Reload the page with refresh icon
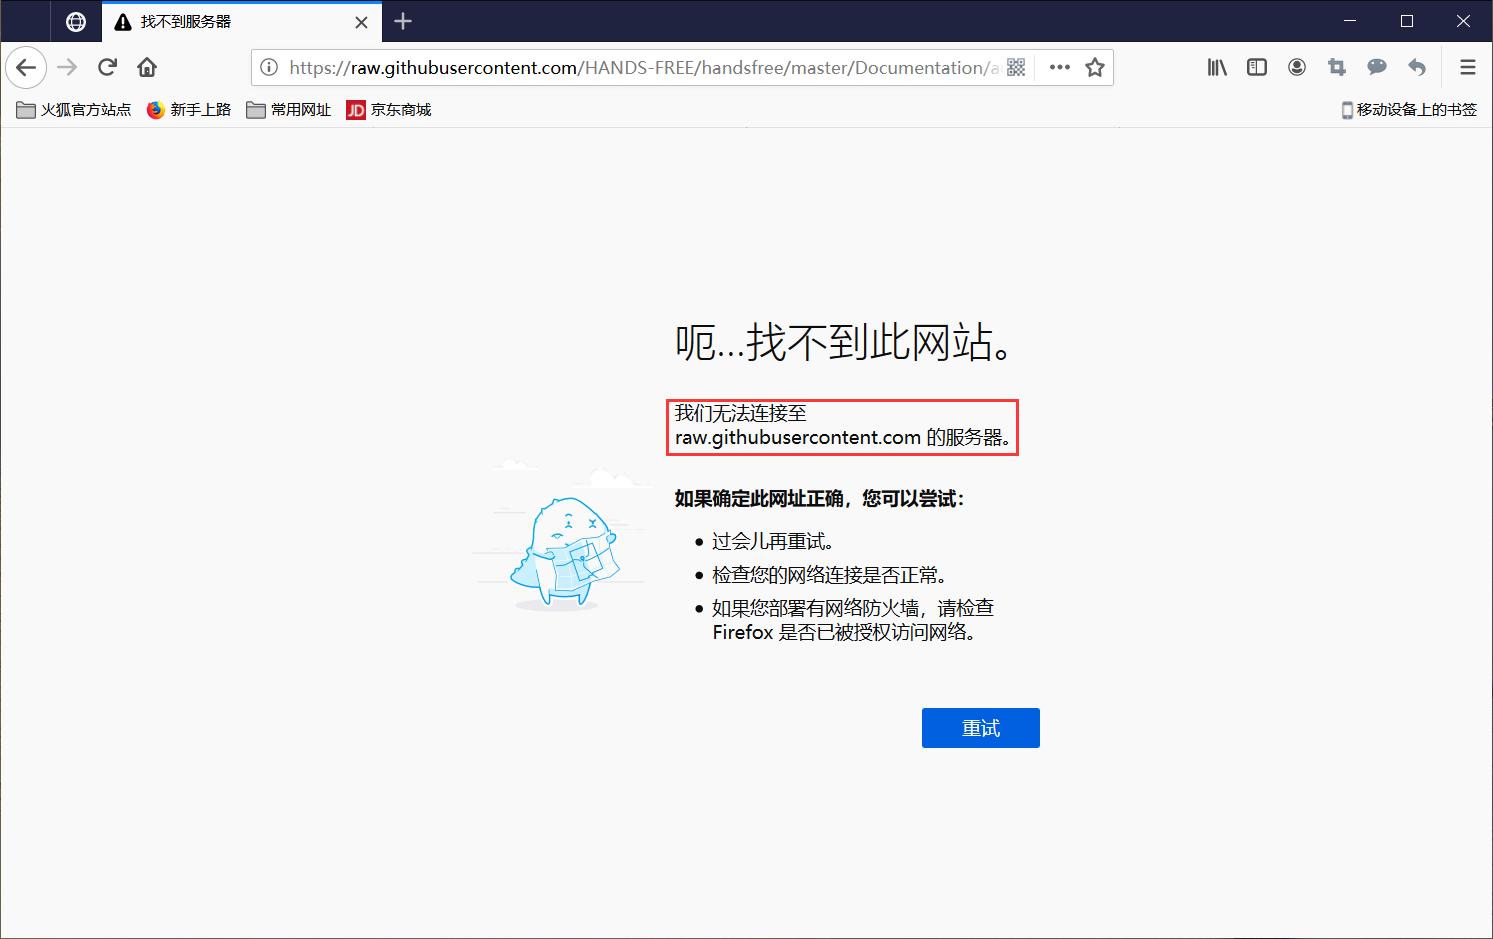Screen dimensions: 1493x939 coord(108,68)
